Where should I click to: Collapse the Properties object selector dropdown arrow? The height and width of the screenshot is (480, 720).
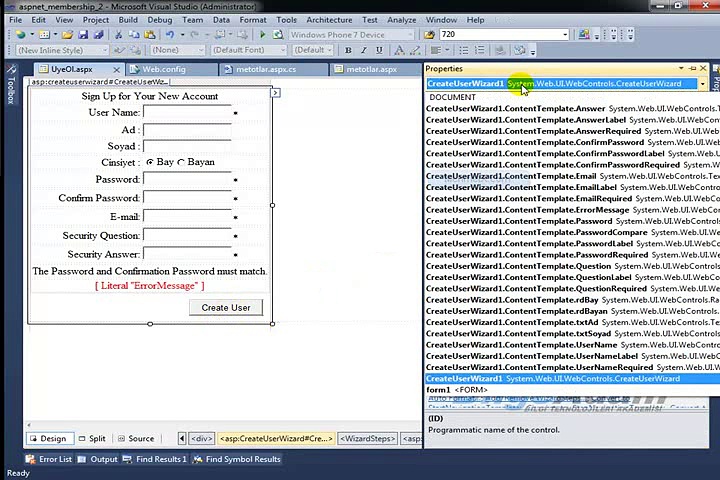click(702, 84)
